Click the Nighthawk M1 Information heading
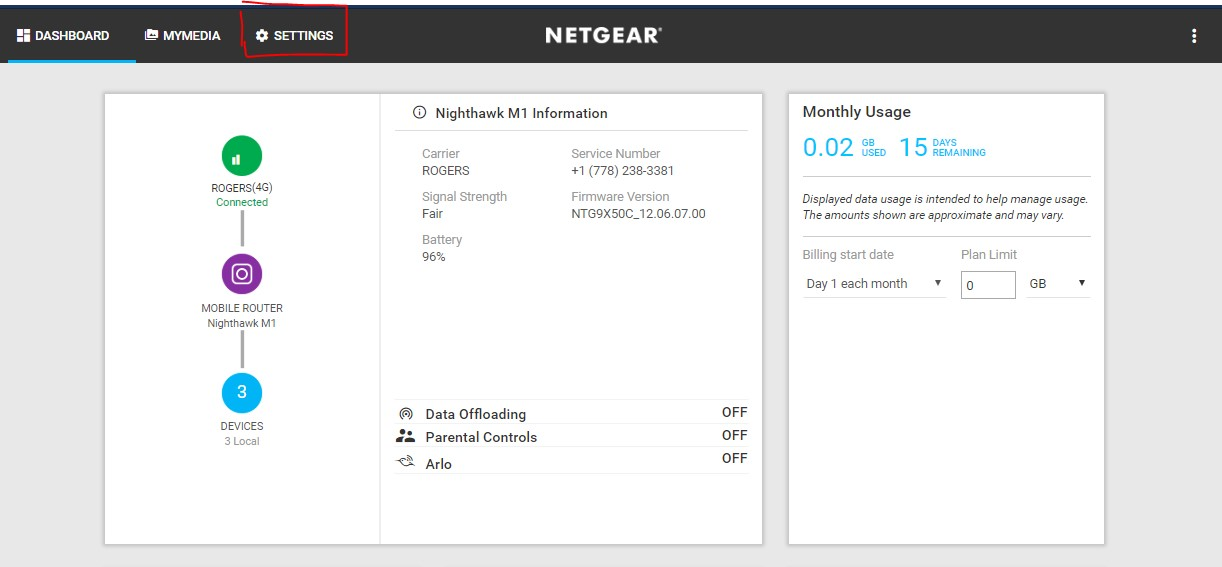 point(521,113)
